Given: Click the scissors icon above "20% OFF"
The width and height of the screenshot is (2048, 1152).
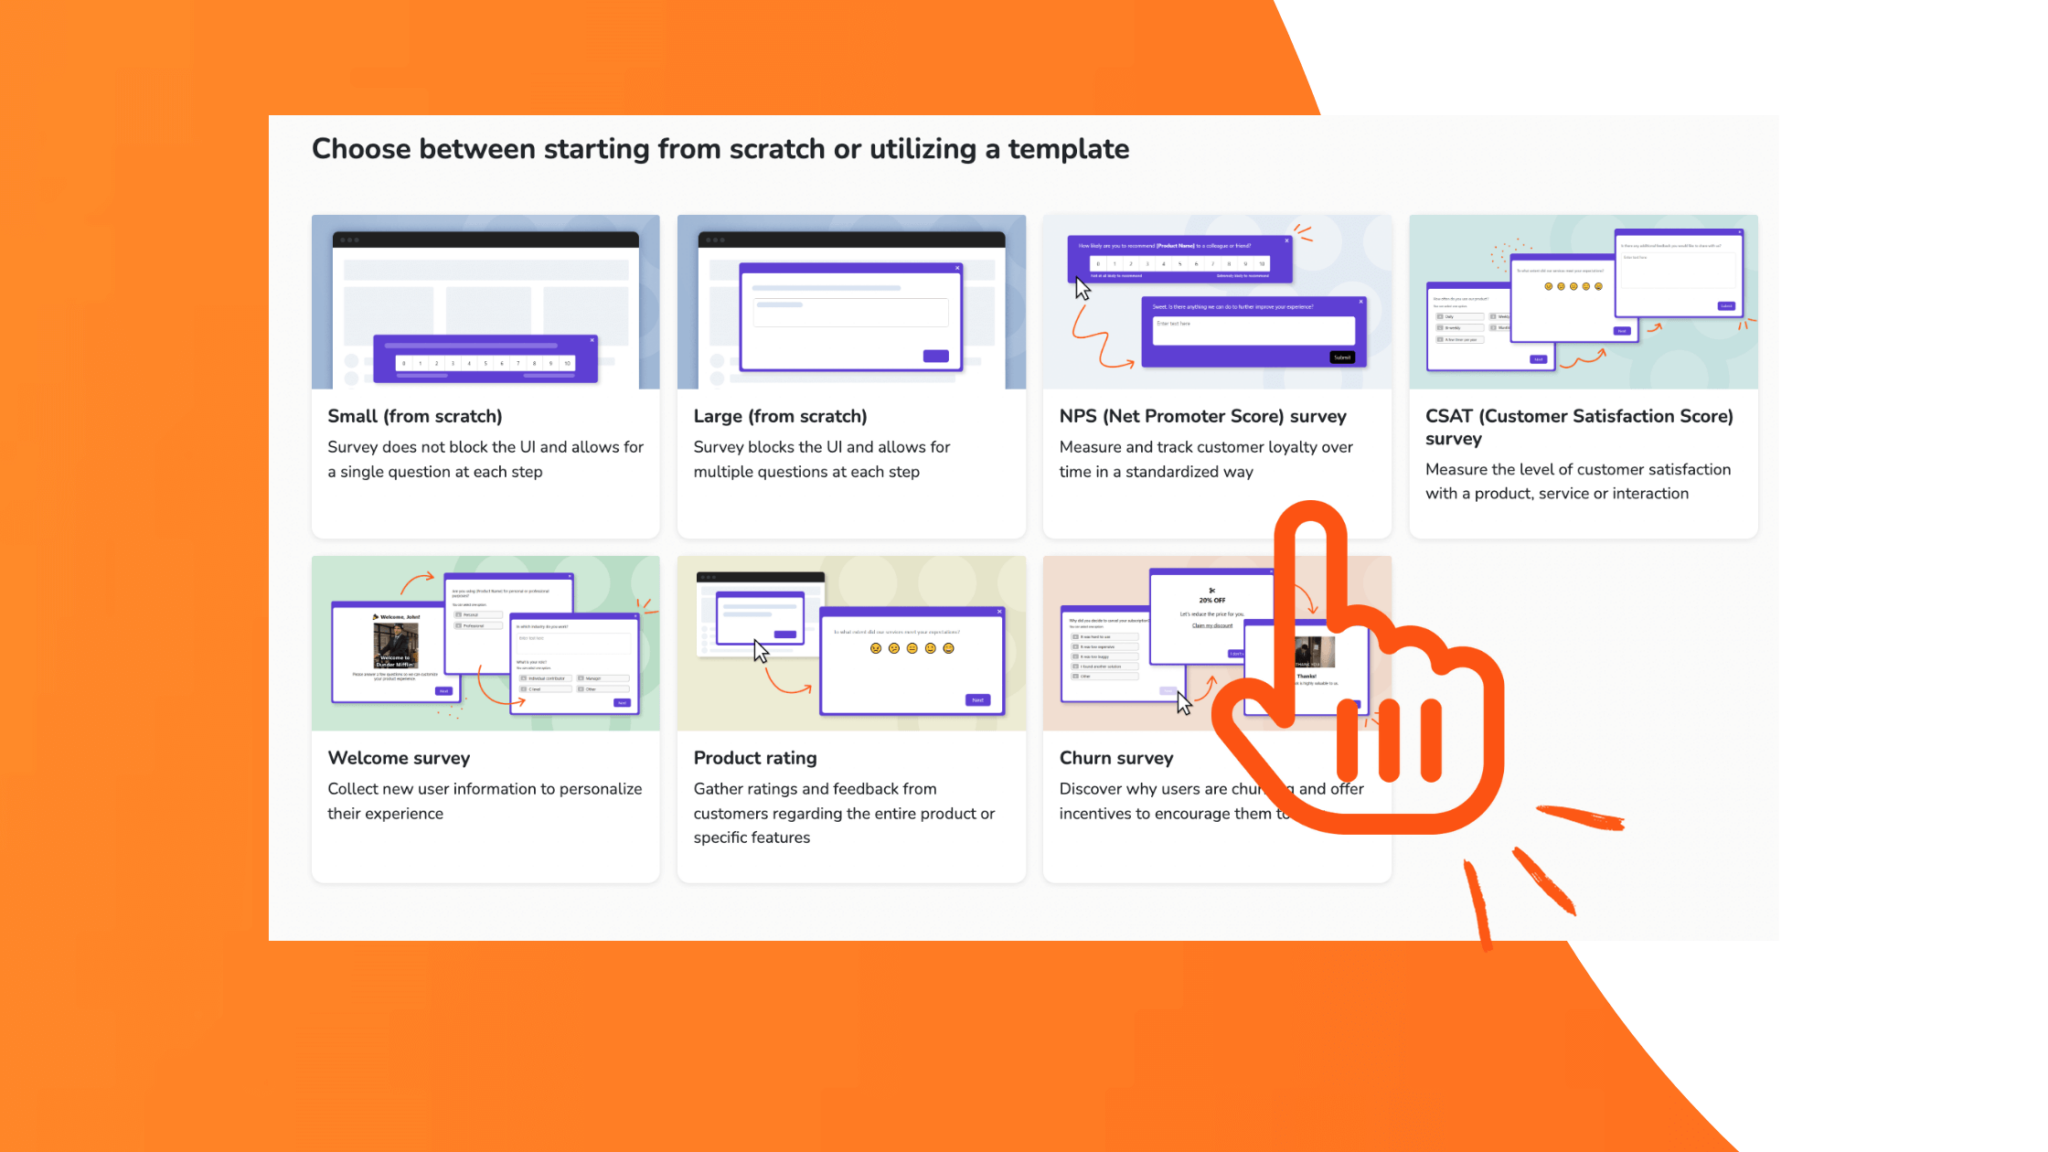Looking at the screenshot, I should pyautogui.click(x=1212, y=590).
